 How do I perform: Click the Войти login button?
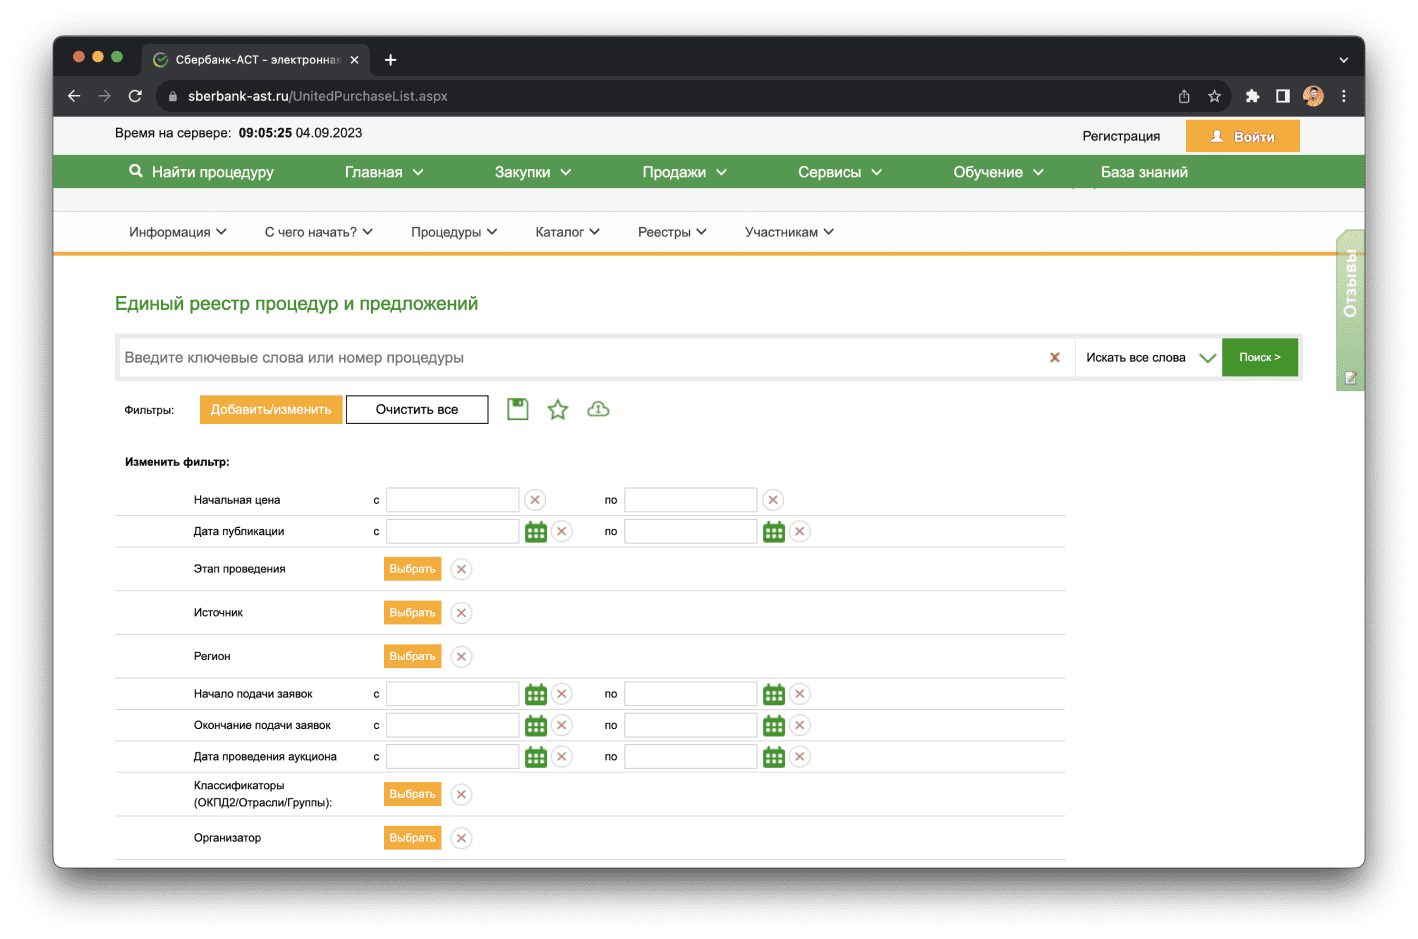pos(1242,136)
